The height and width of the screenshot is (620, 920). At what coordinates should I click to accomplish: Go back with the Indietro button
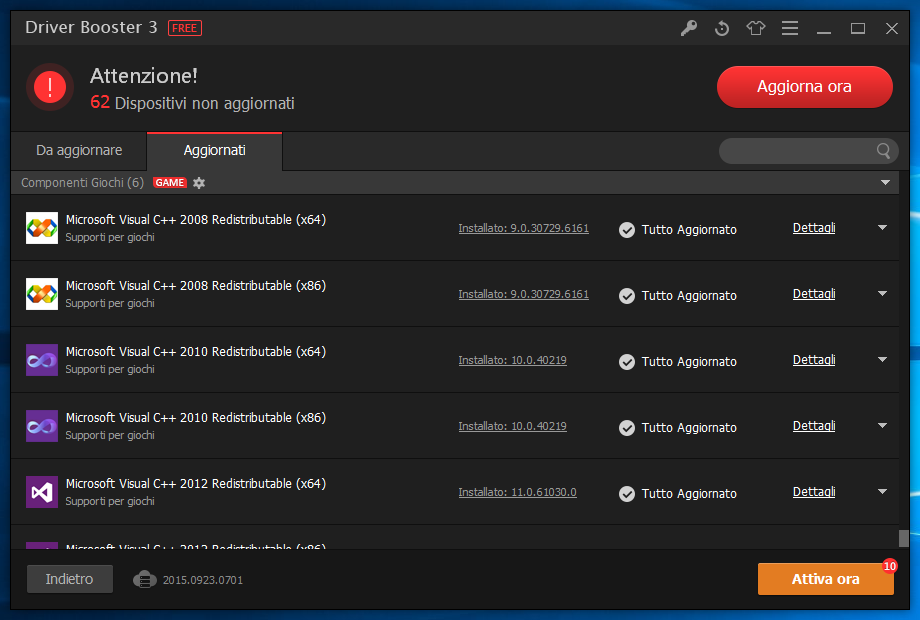[x=70, y=579]
